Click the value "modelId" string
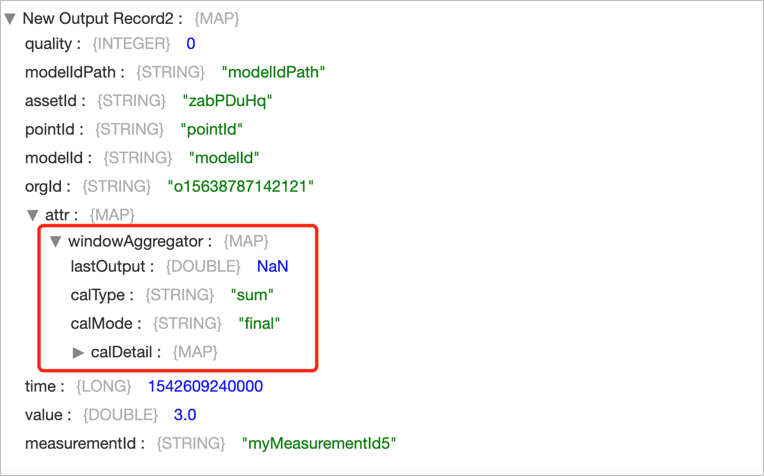Image resolution: width=764 pixels, height=476 pixels. pos(224,158)
